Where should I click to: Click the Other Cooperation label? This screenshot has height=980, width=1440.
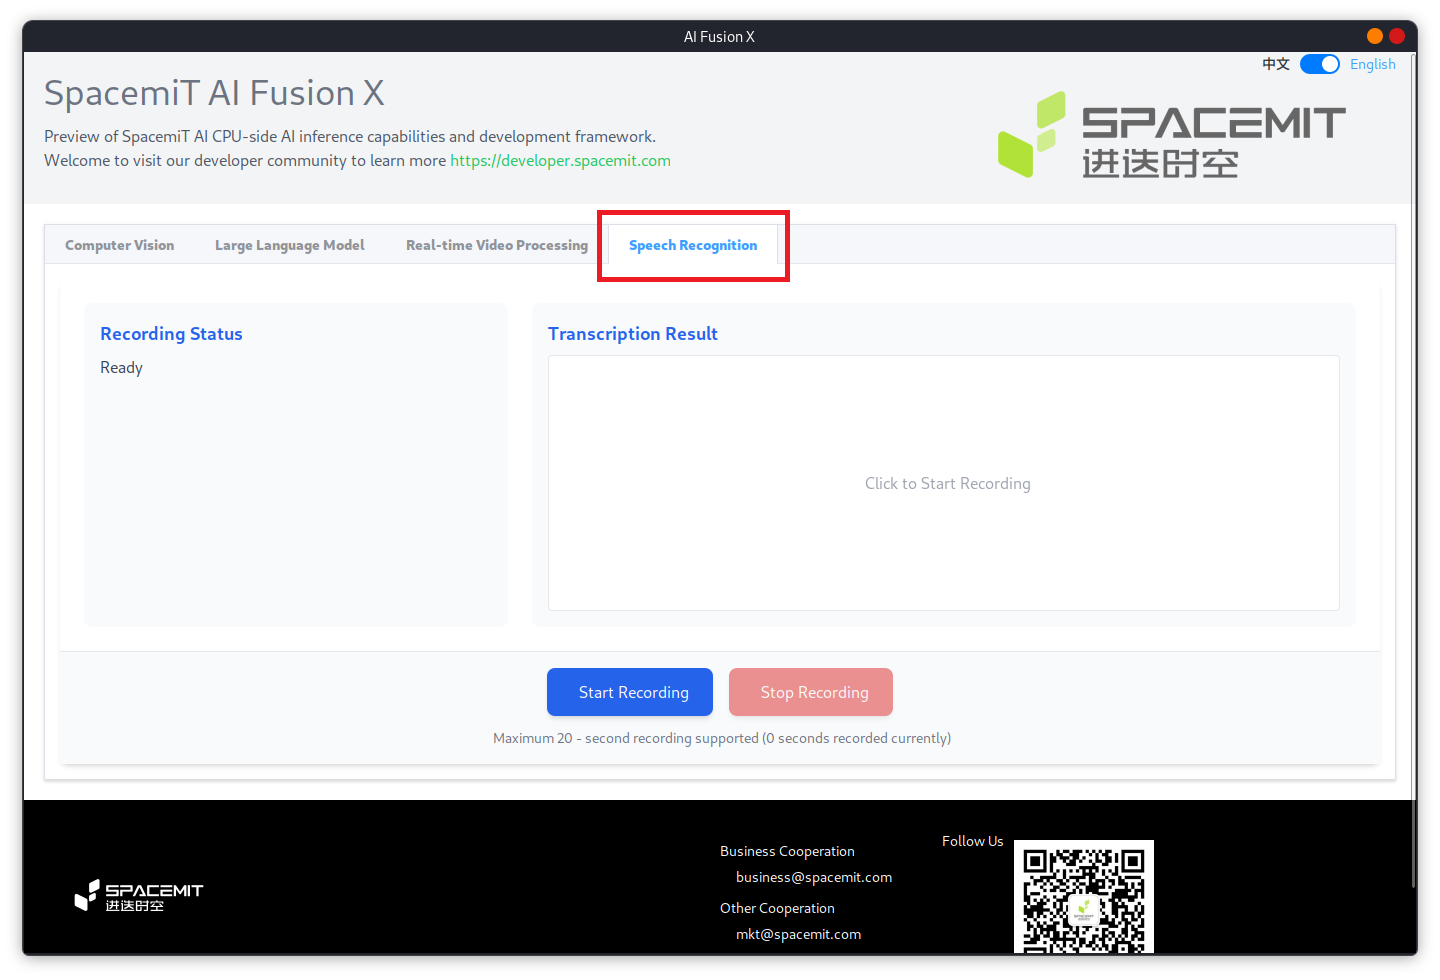[777, 908]
